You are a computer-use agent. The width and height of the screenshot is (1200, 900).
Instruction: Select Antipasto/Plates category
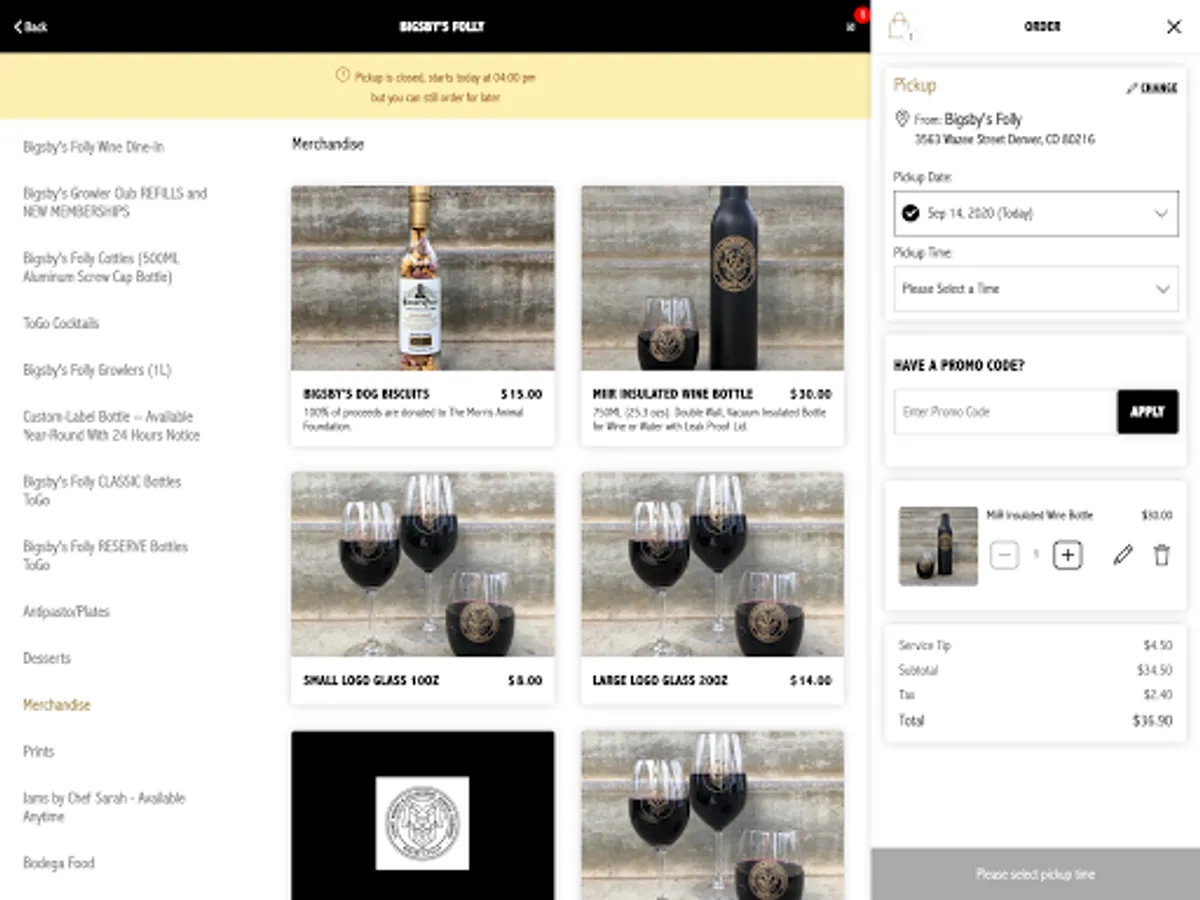point(66,612)
